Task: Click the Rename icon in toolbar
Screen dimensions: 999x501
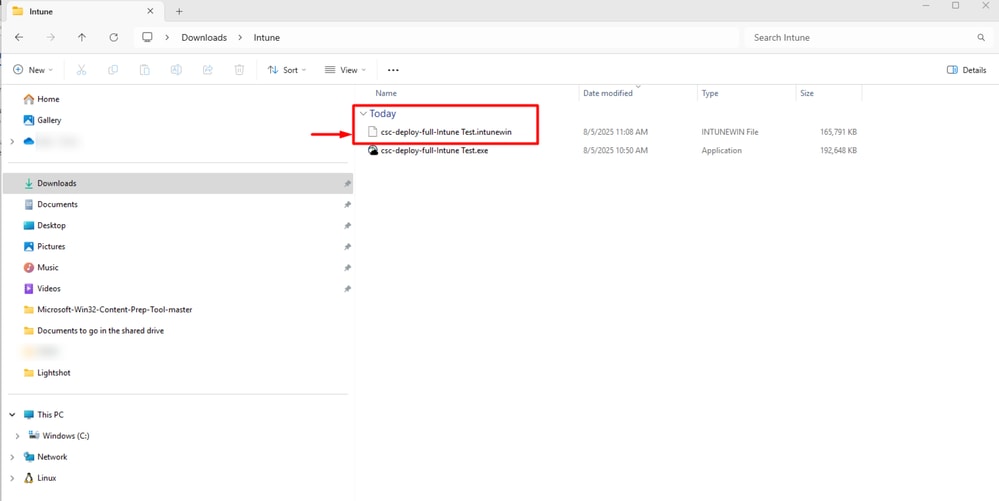Action: point(176,70)
